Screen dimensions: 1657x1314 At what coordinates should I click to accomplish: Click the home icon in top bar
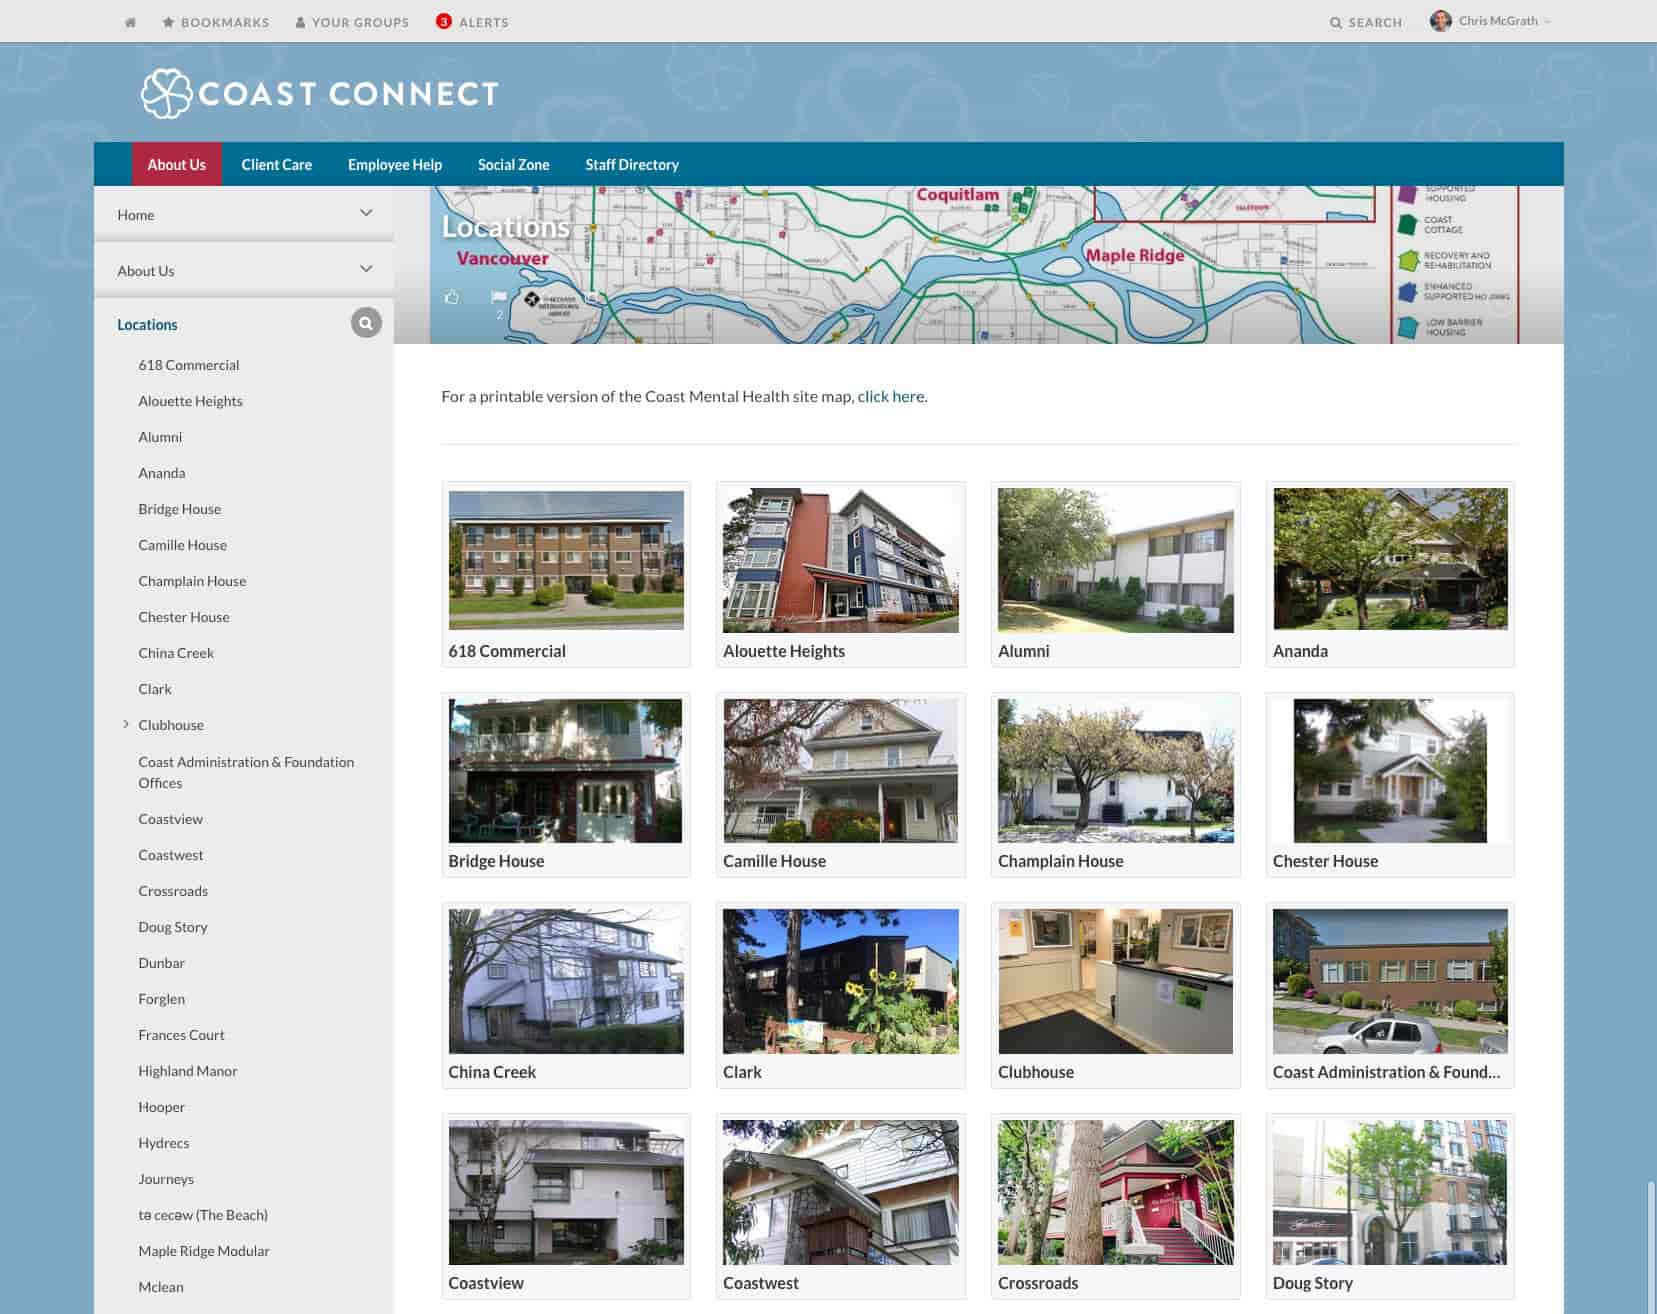pos(130,22)
